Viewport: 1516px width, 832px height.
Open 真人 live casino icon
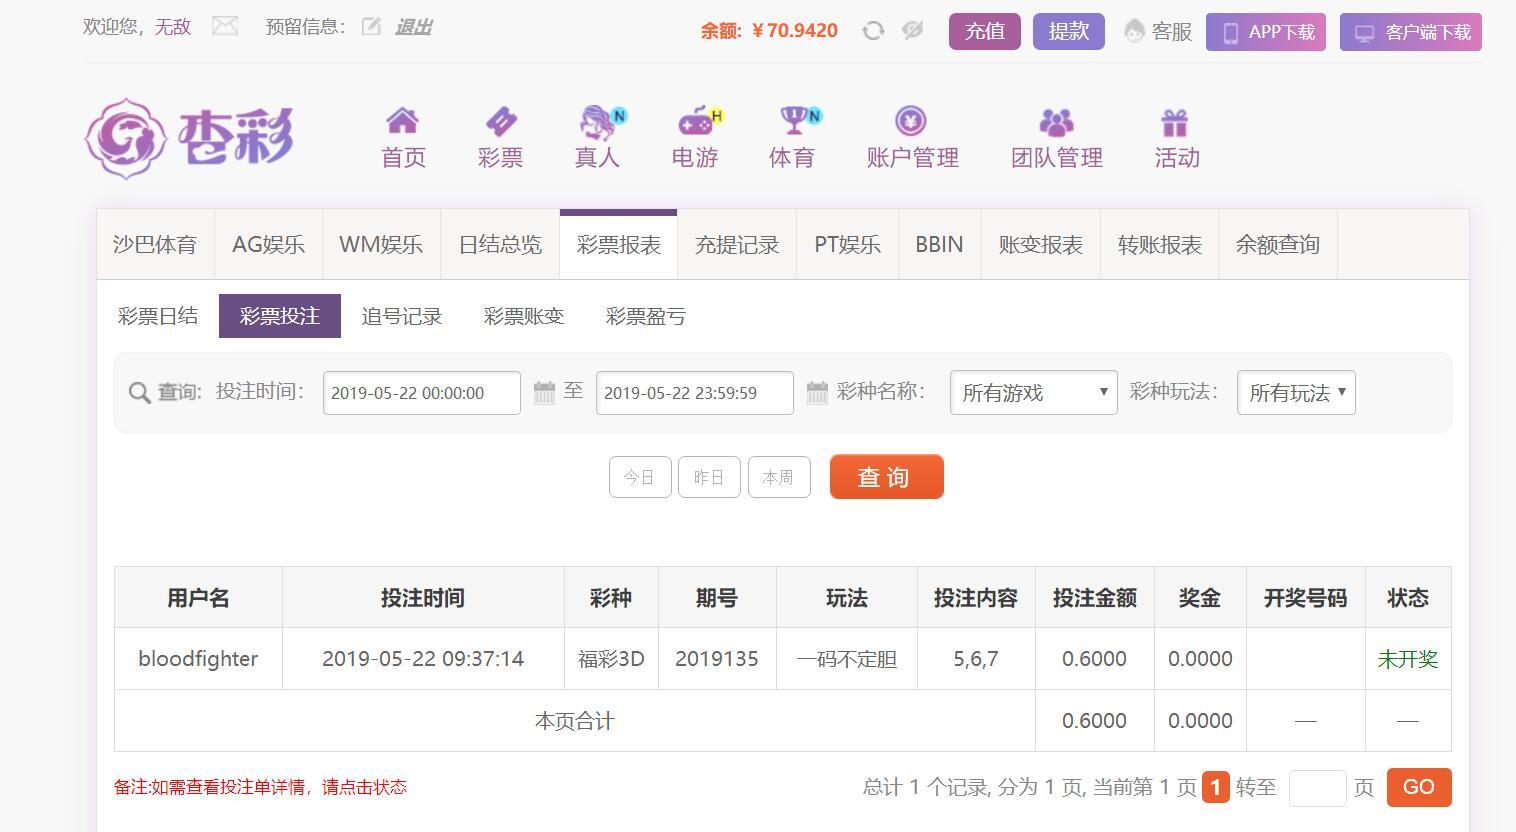coord(602,121)
